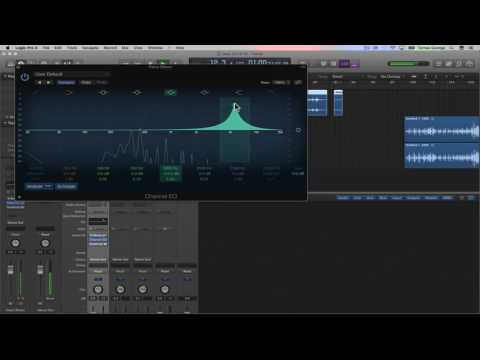This screenshot has width=480, height=360.
Task: Toggle the fourth EQ band icon
Action: [x=137, y=92]
